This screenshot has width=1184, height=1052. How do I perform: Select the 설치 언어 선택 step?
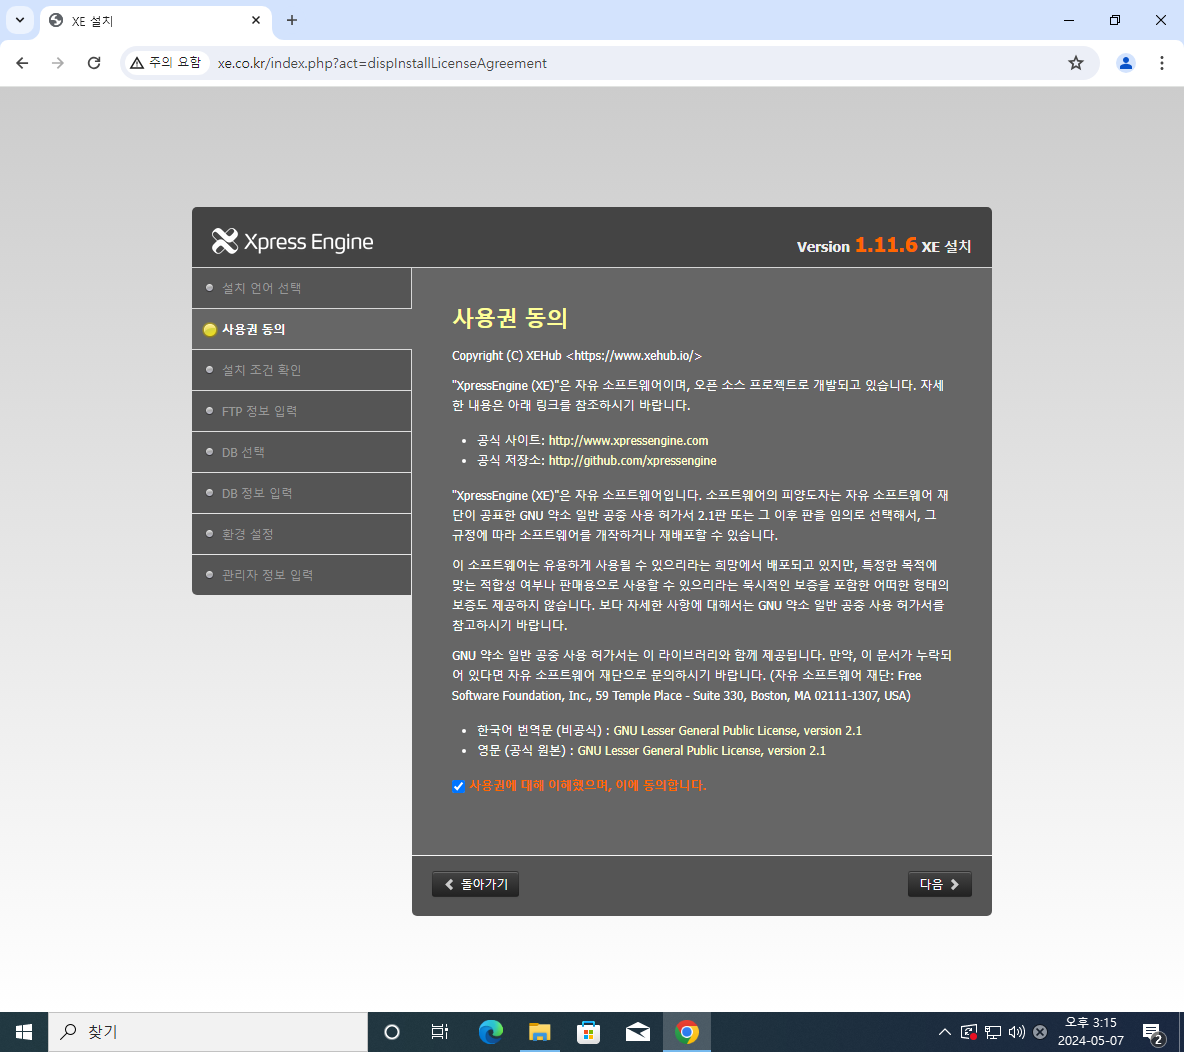pyautogui.click(x=301, y=288)
